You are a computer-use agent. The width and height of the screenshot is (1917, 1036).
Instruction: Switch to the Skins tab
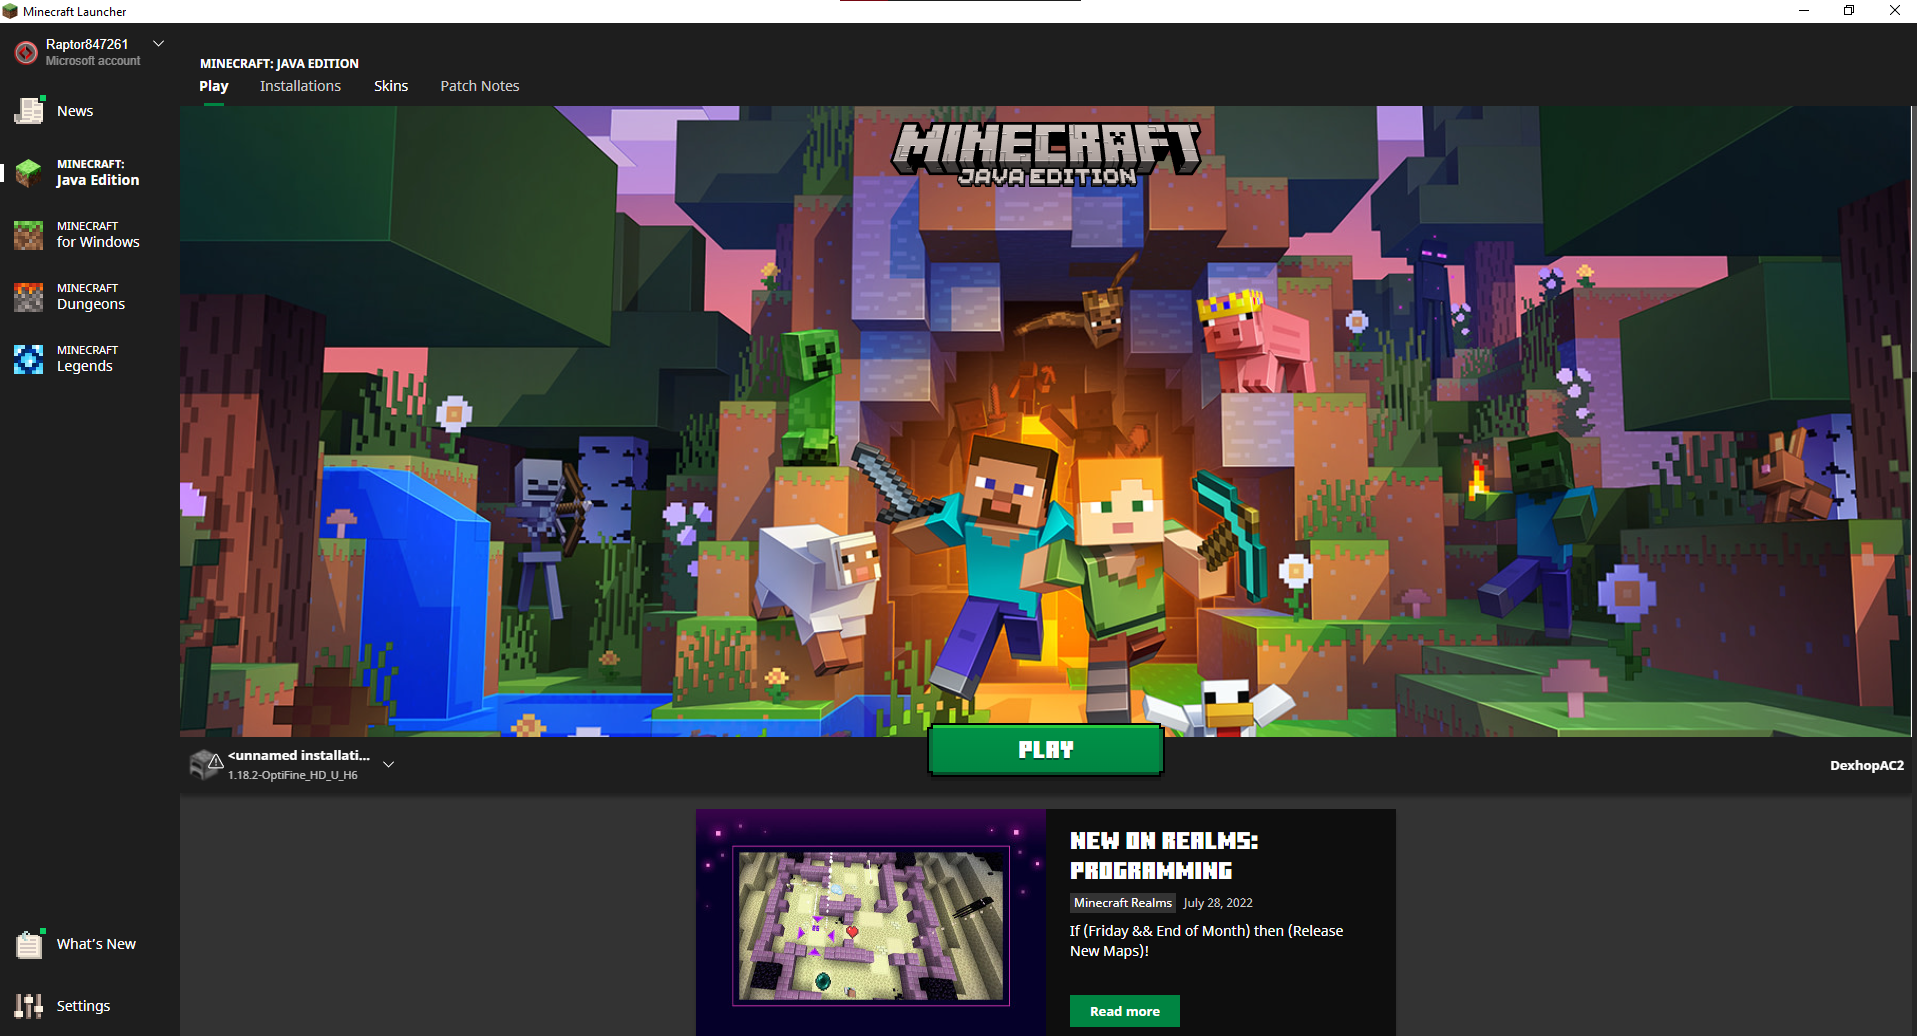click(x=391, y=86)
